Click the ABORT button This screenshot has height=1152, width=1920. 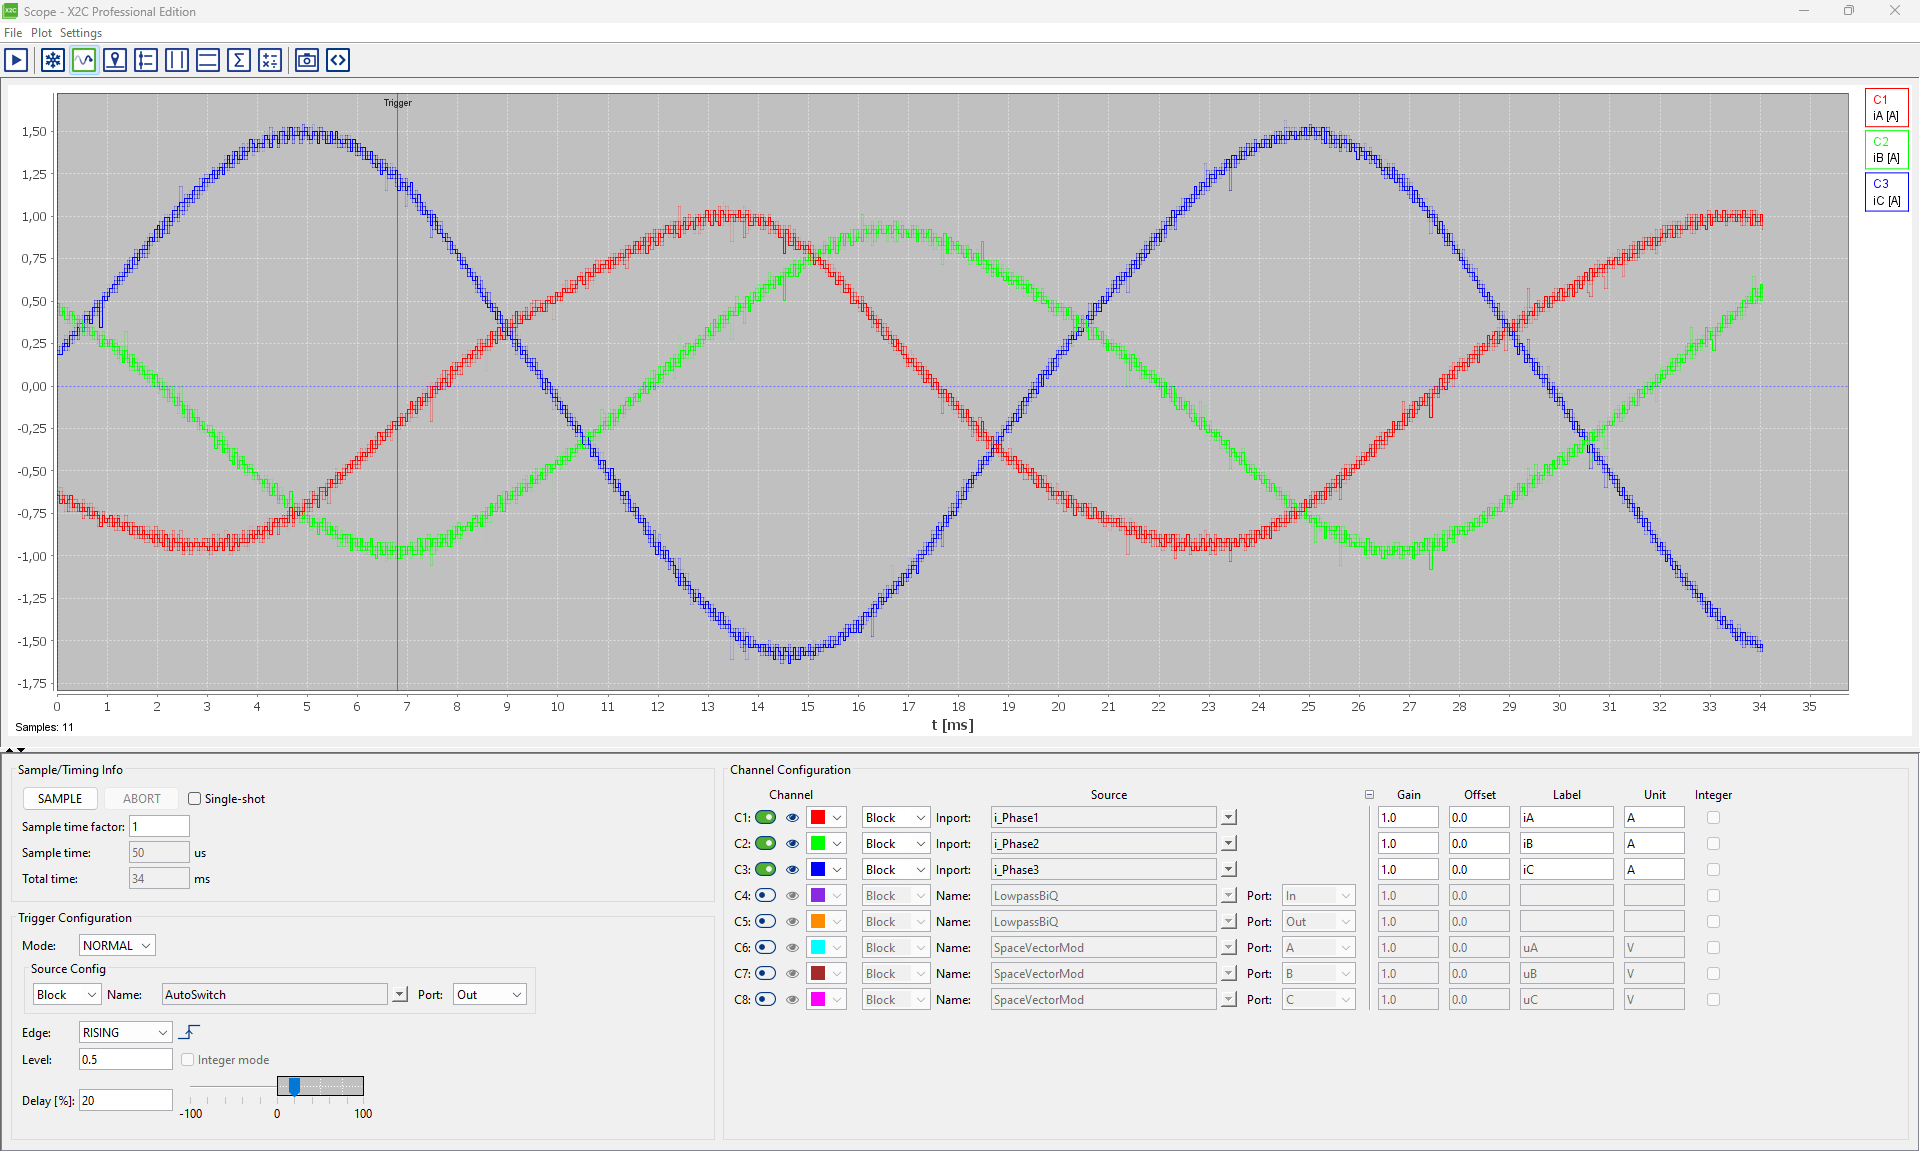point(142,799)
